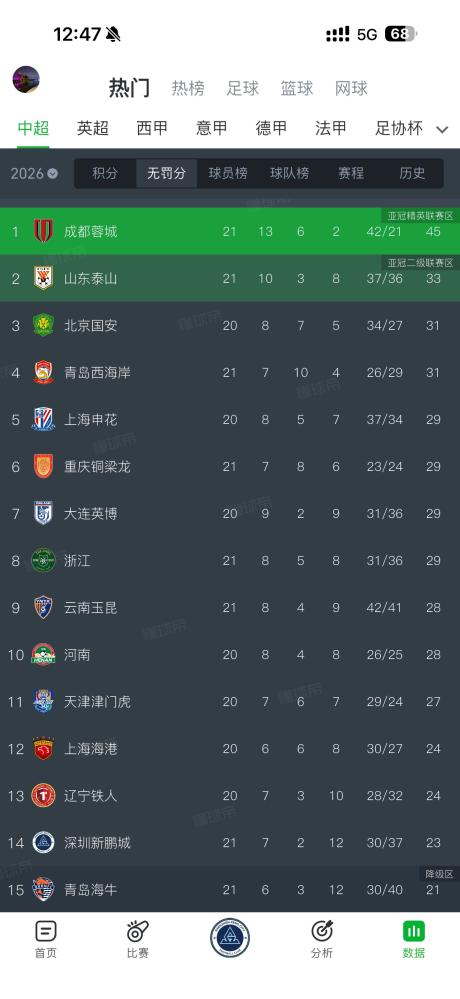
Task: Open the 分析 target icon
Action: [322, 931]
